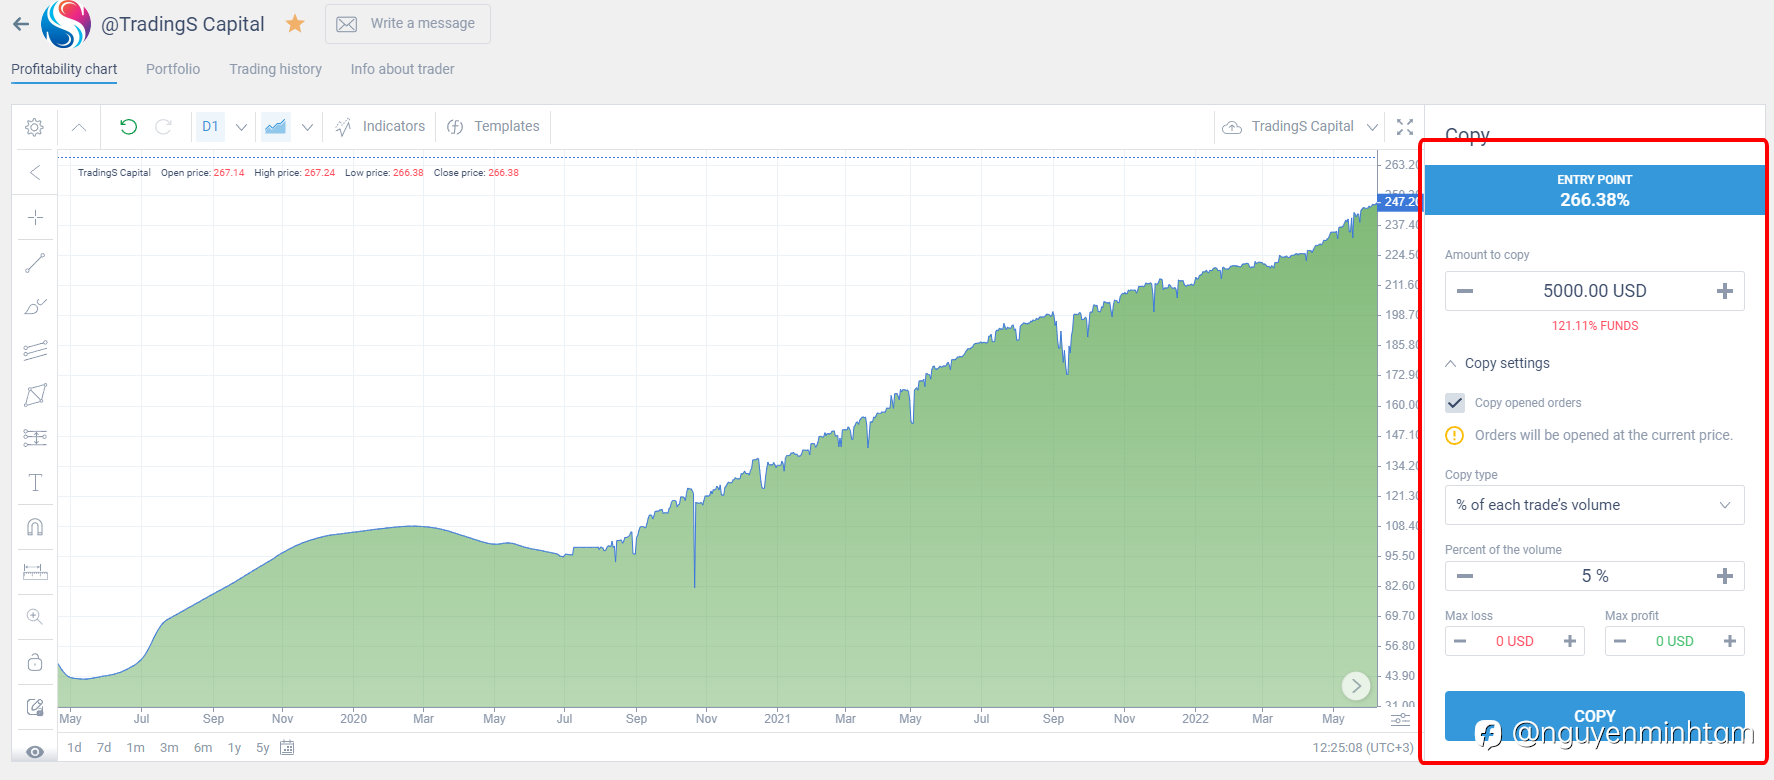Open the Info about trader tab

[402, 69]
